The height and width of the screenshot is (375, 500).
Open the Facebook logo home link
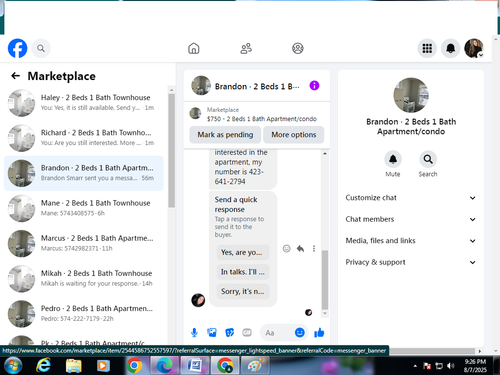[17, 48]
